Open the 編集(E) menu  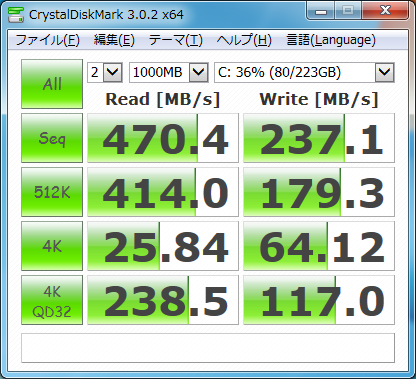(114, 40)
